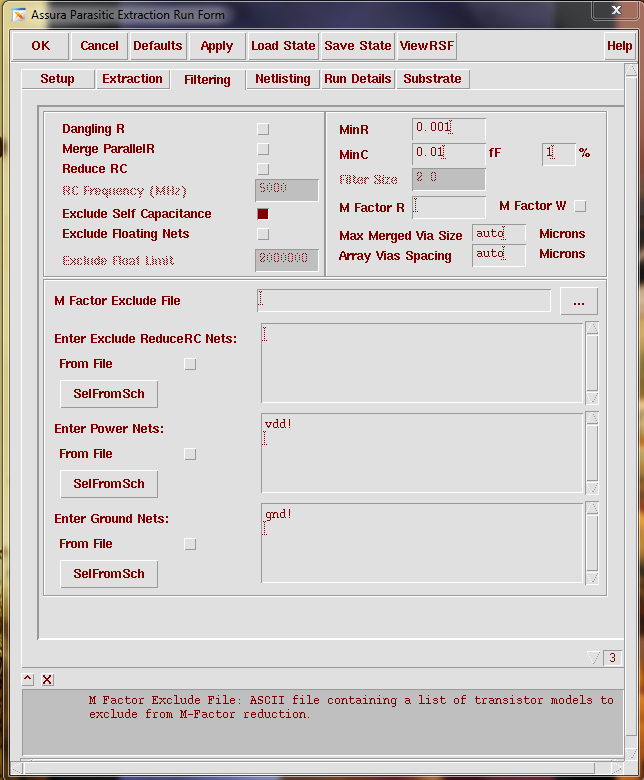Click the Ground Nets text area

coord(422,543)
